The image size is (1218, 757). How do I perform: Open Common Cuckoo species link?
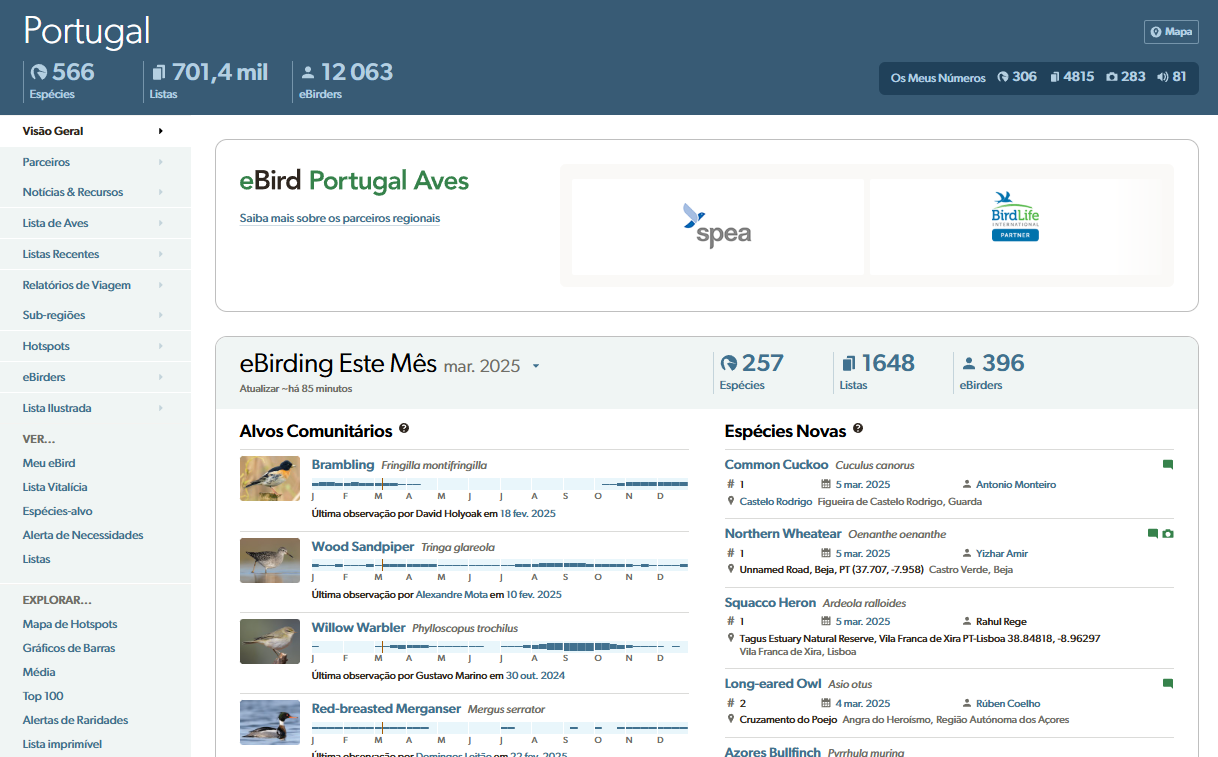[777, 465]
